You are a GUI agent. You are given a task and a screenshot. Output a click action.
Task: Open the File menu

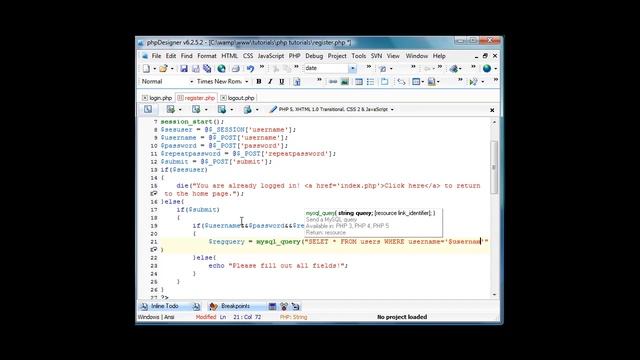(156, 56)
